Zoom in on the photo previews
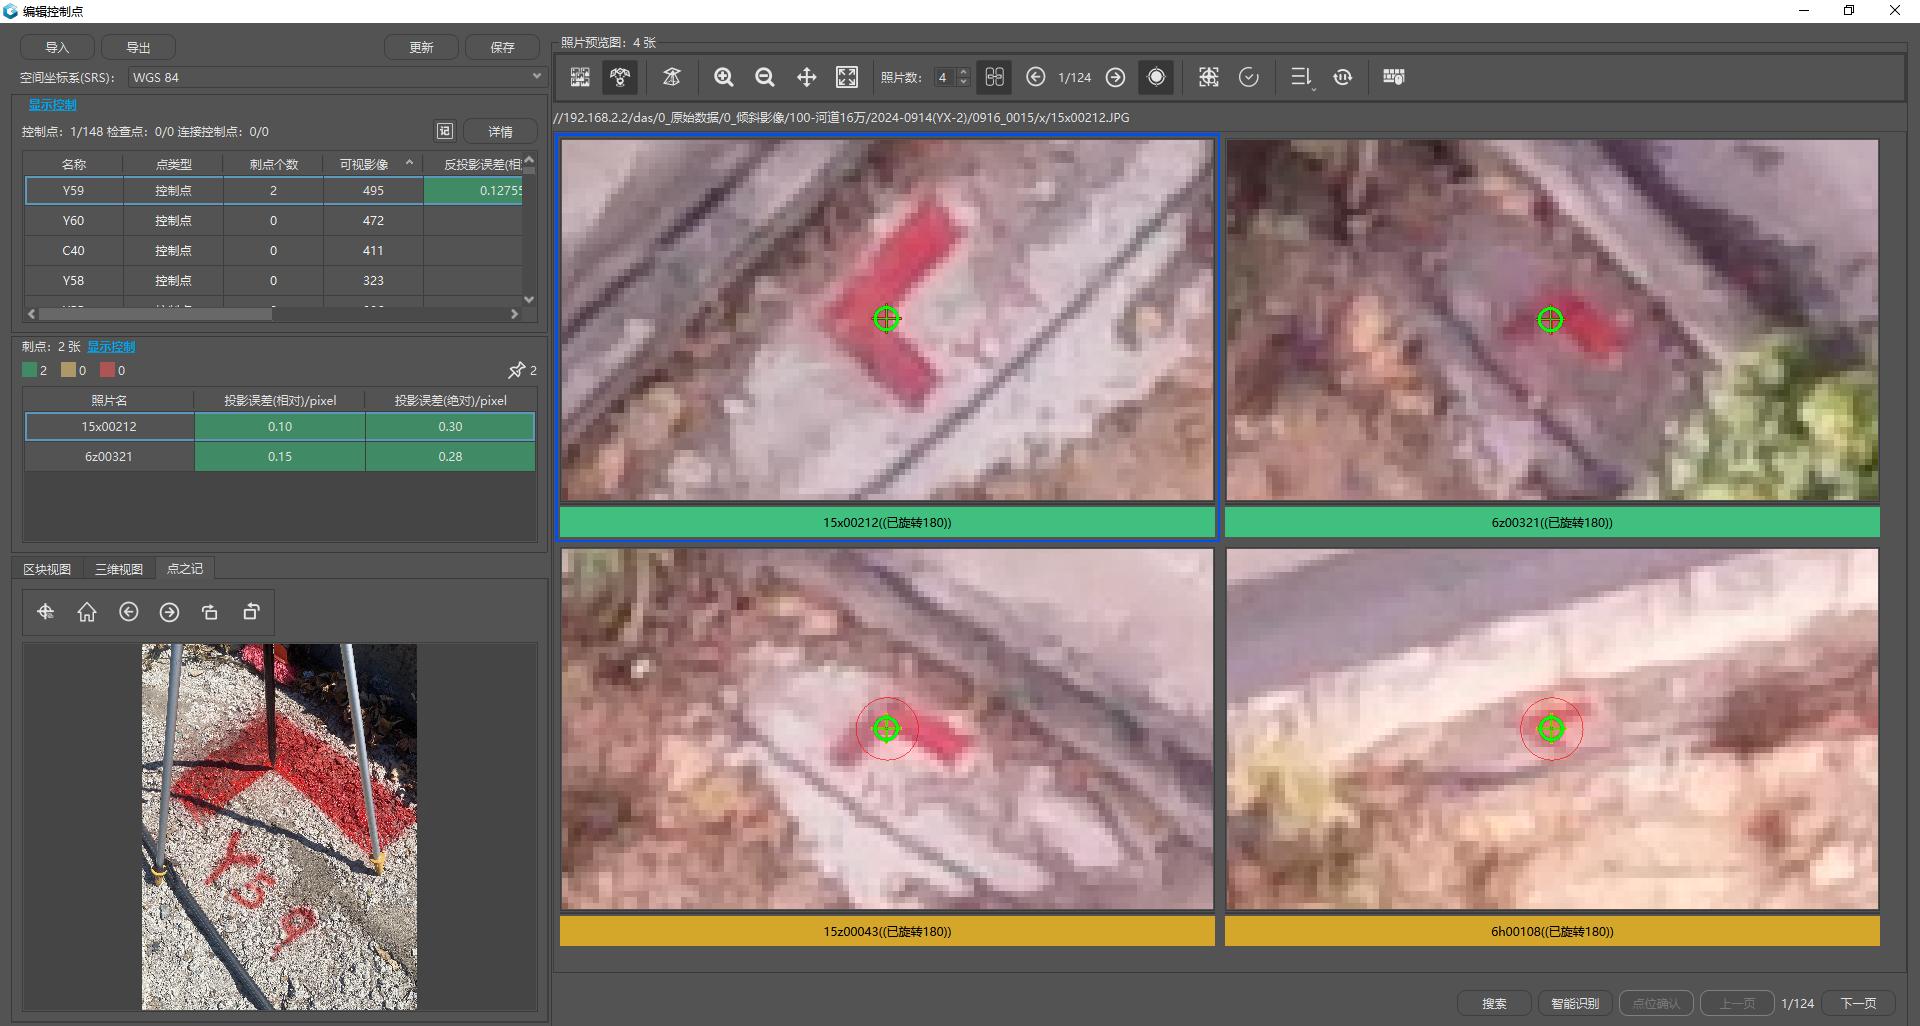 pyautogui.click(x=724, y=77)
